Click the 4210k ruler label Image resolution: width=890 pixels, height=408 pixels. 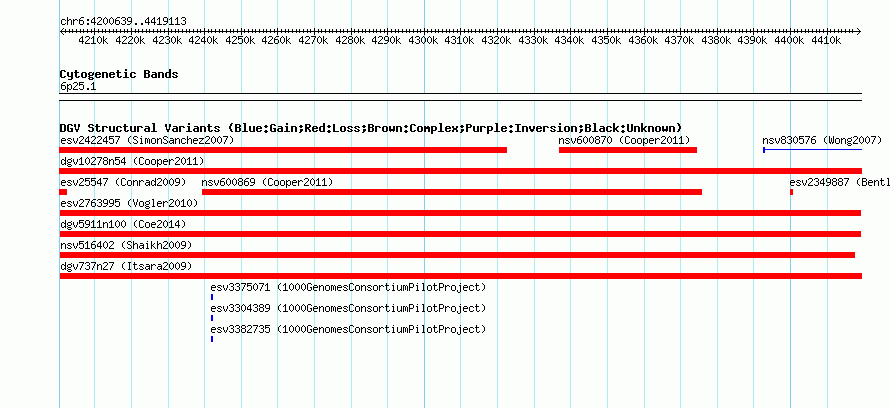pos(94,41)
